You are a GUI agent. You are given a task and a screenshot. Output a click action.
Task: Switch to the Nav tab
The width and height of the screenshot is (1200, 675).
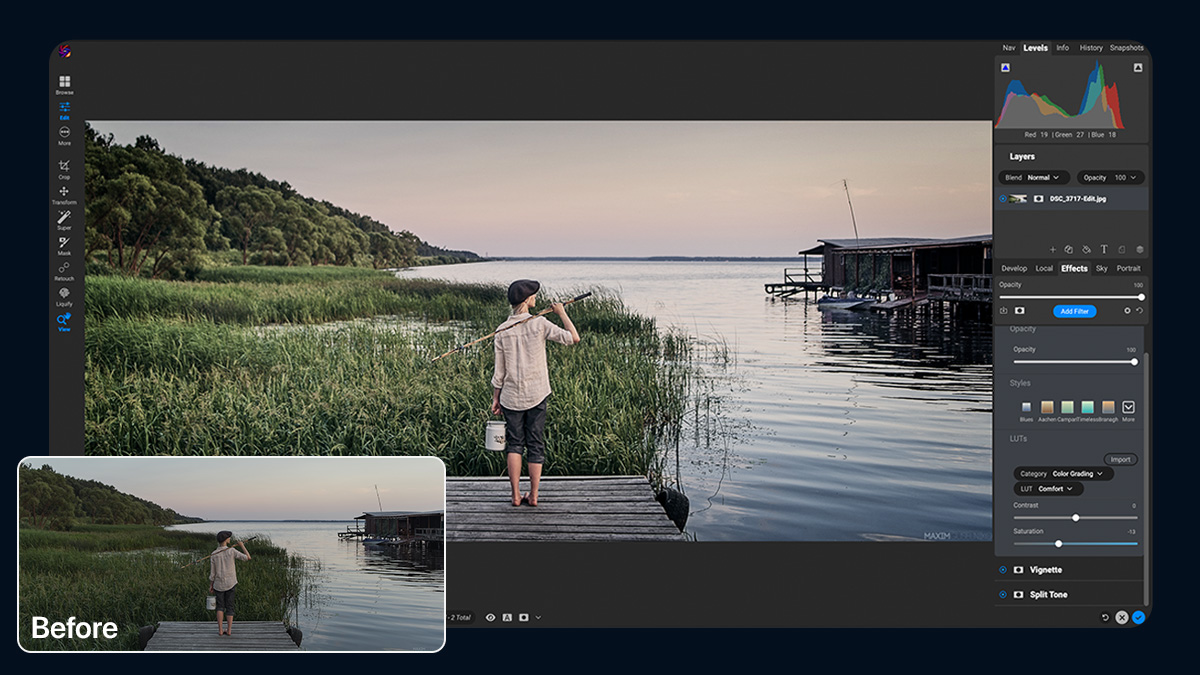[1009, 48]
